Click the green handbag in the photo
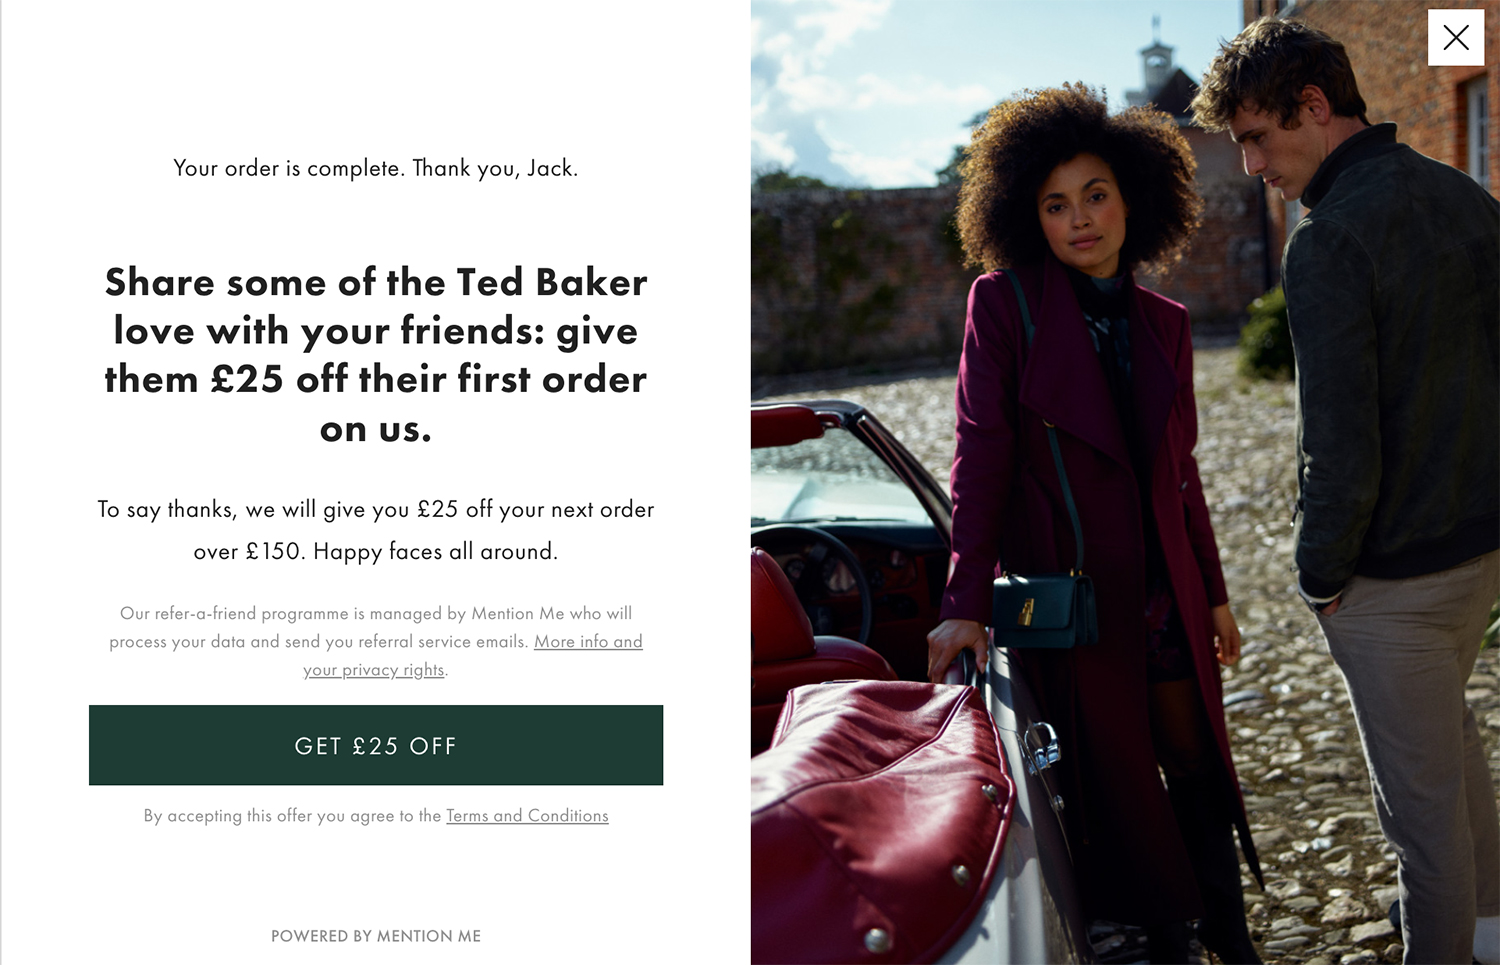Image resolution: width=1500 pixels, height=965 pixels. [1043, 610]
